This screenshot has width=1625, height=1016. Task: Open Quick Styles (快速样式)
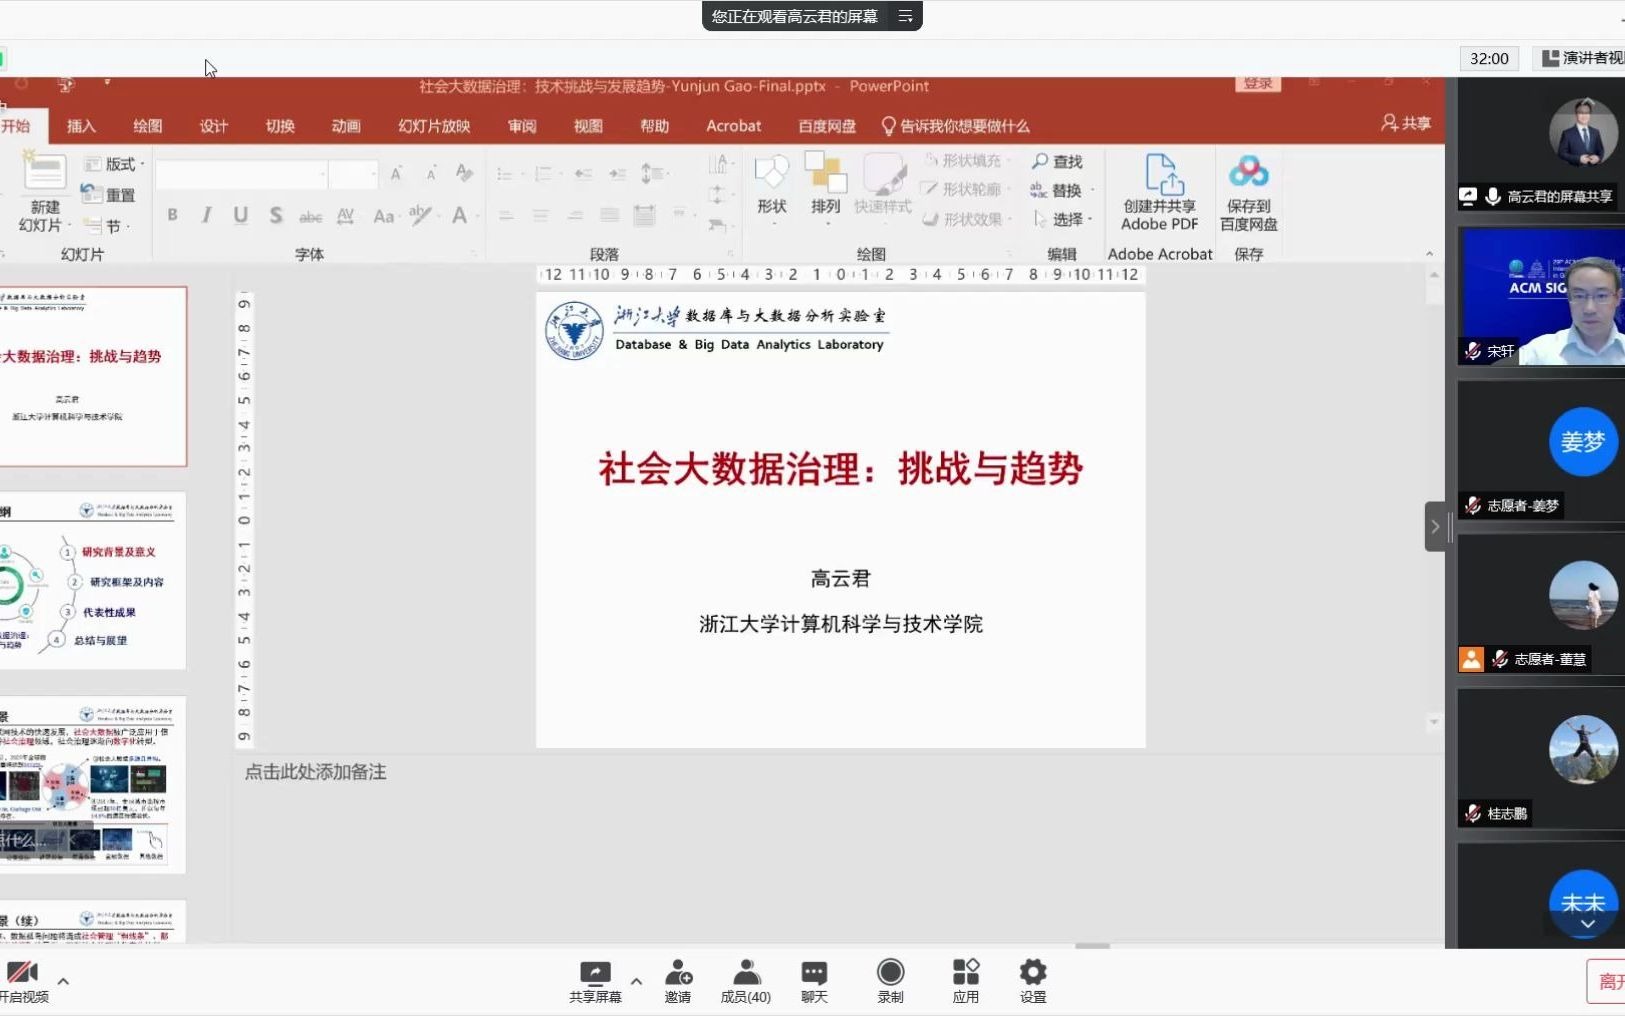coord(883,188)
